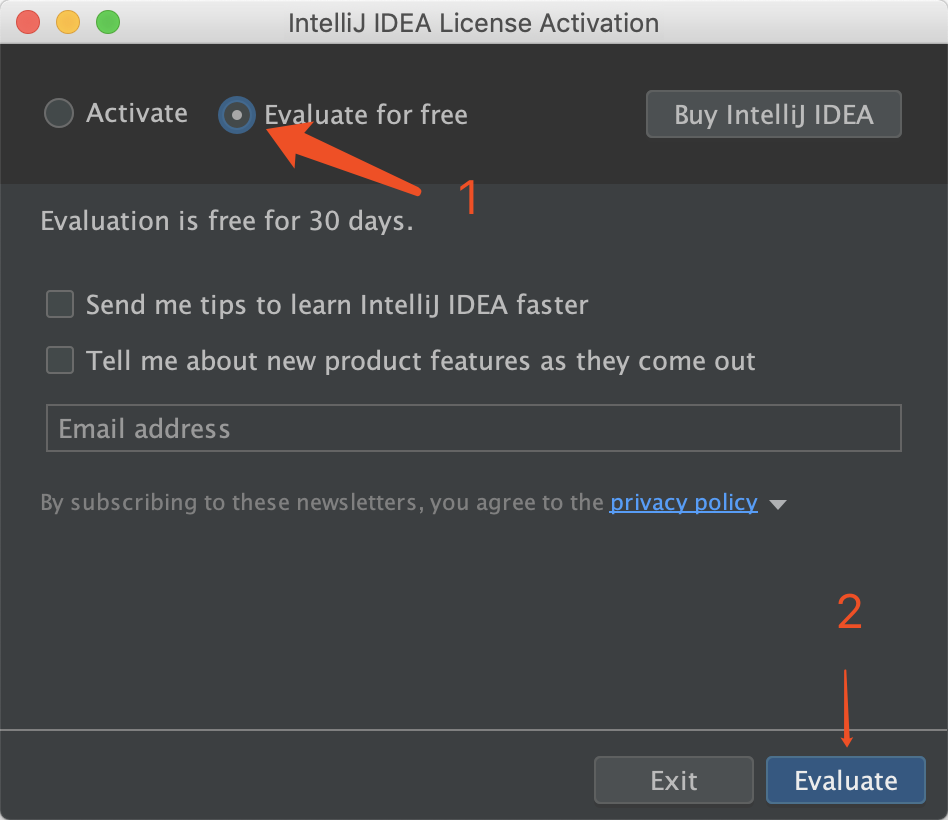Open the privacy policy link
The width and height of the screenshot is (948, 820).
(683, 503)
